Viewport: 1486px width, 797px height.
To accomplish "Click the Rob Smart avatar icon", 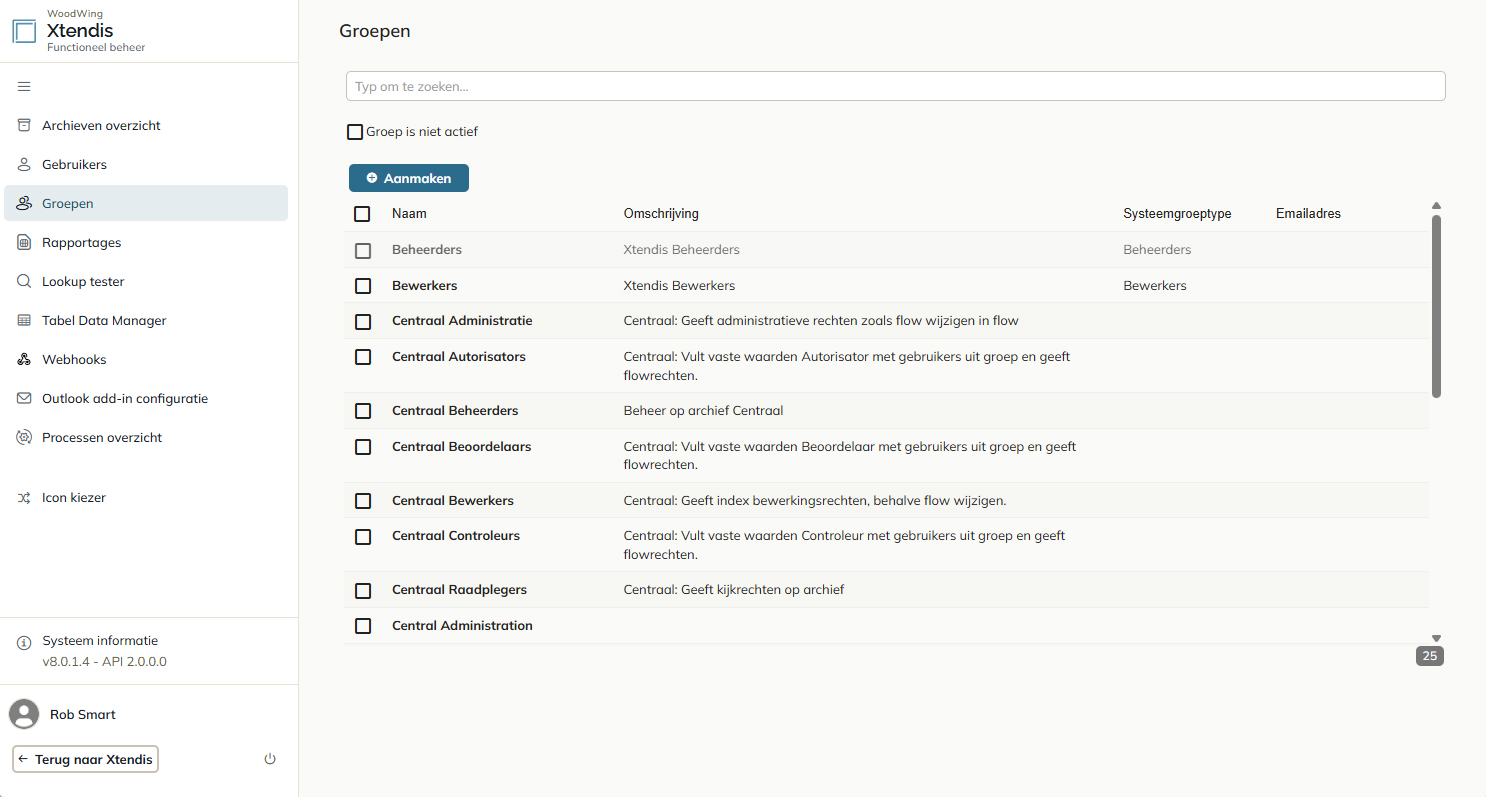I will (x=24, y=714).
